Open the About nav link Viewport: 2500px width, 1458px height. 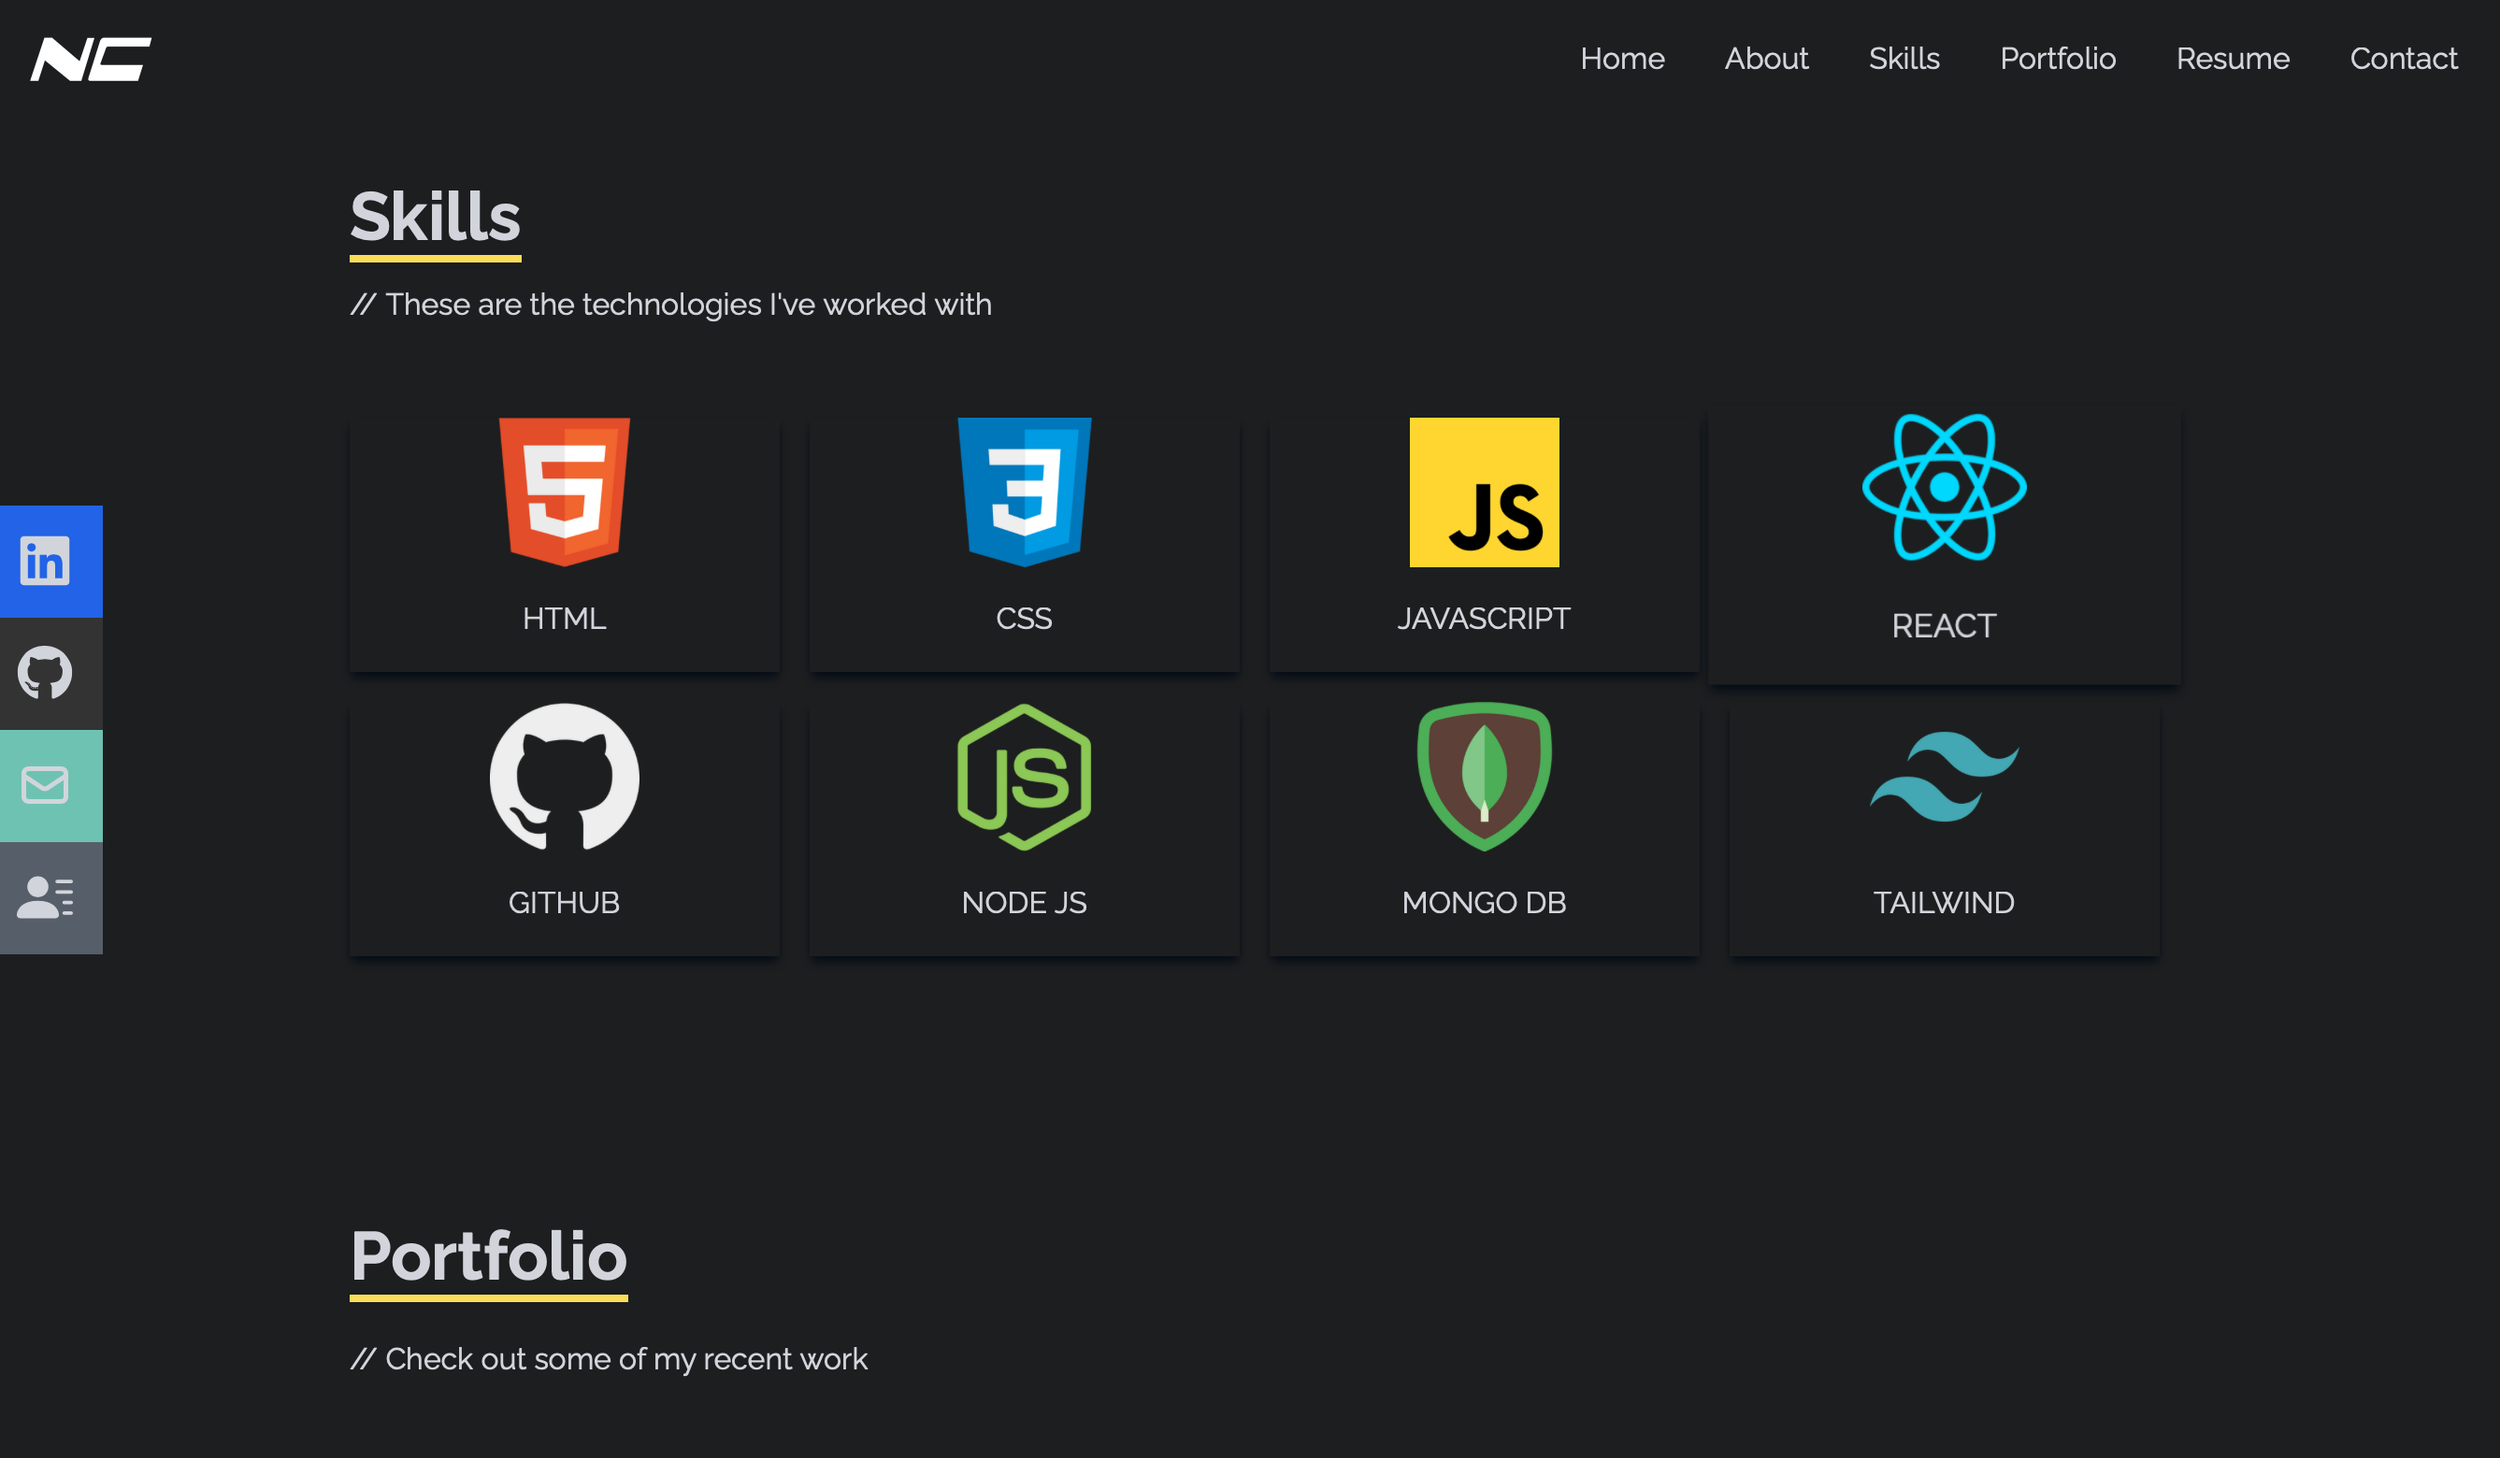point(1766,59)
